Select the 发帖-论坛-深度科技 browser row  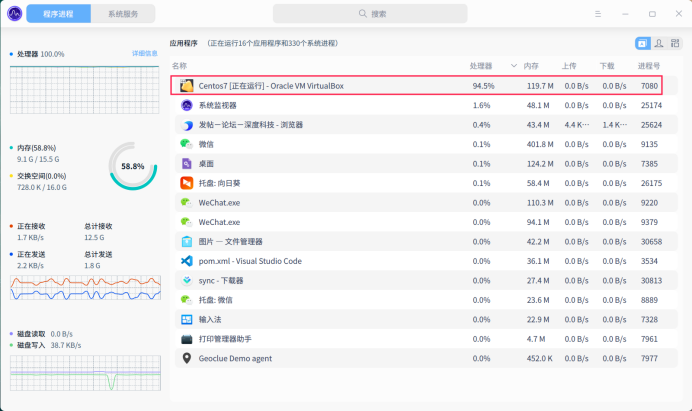tap(426, 125)
